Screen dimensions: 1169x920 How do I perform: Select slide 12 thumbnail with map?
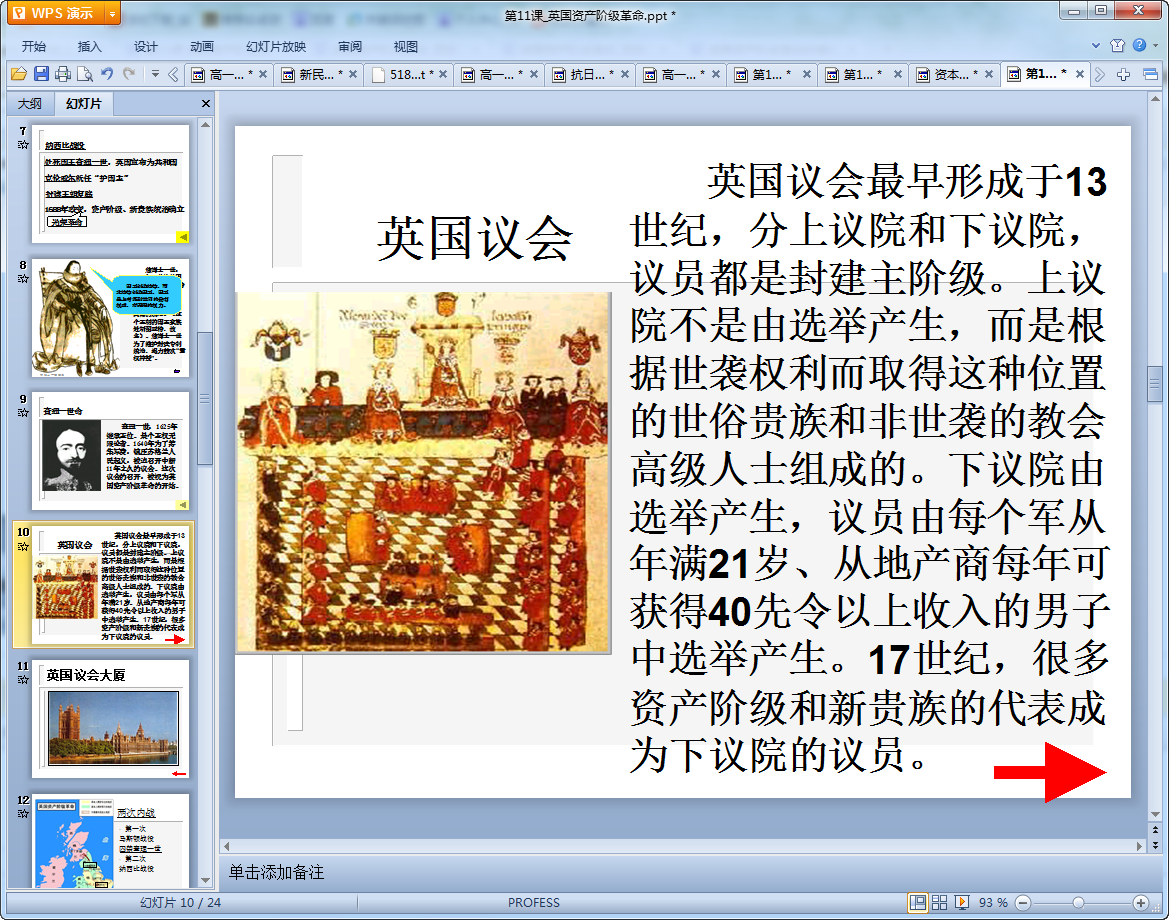click(110, 841)
